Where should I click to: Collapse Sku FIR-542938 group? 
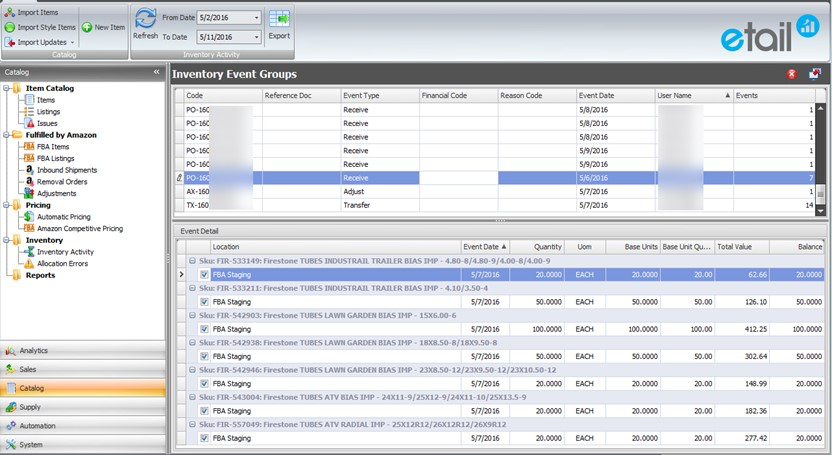tap(193, 343)
